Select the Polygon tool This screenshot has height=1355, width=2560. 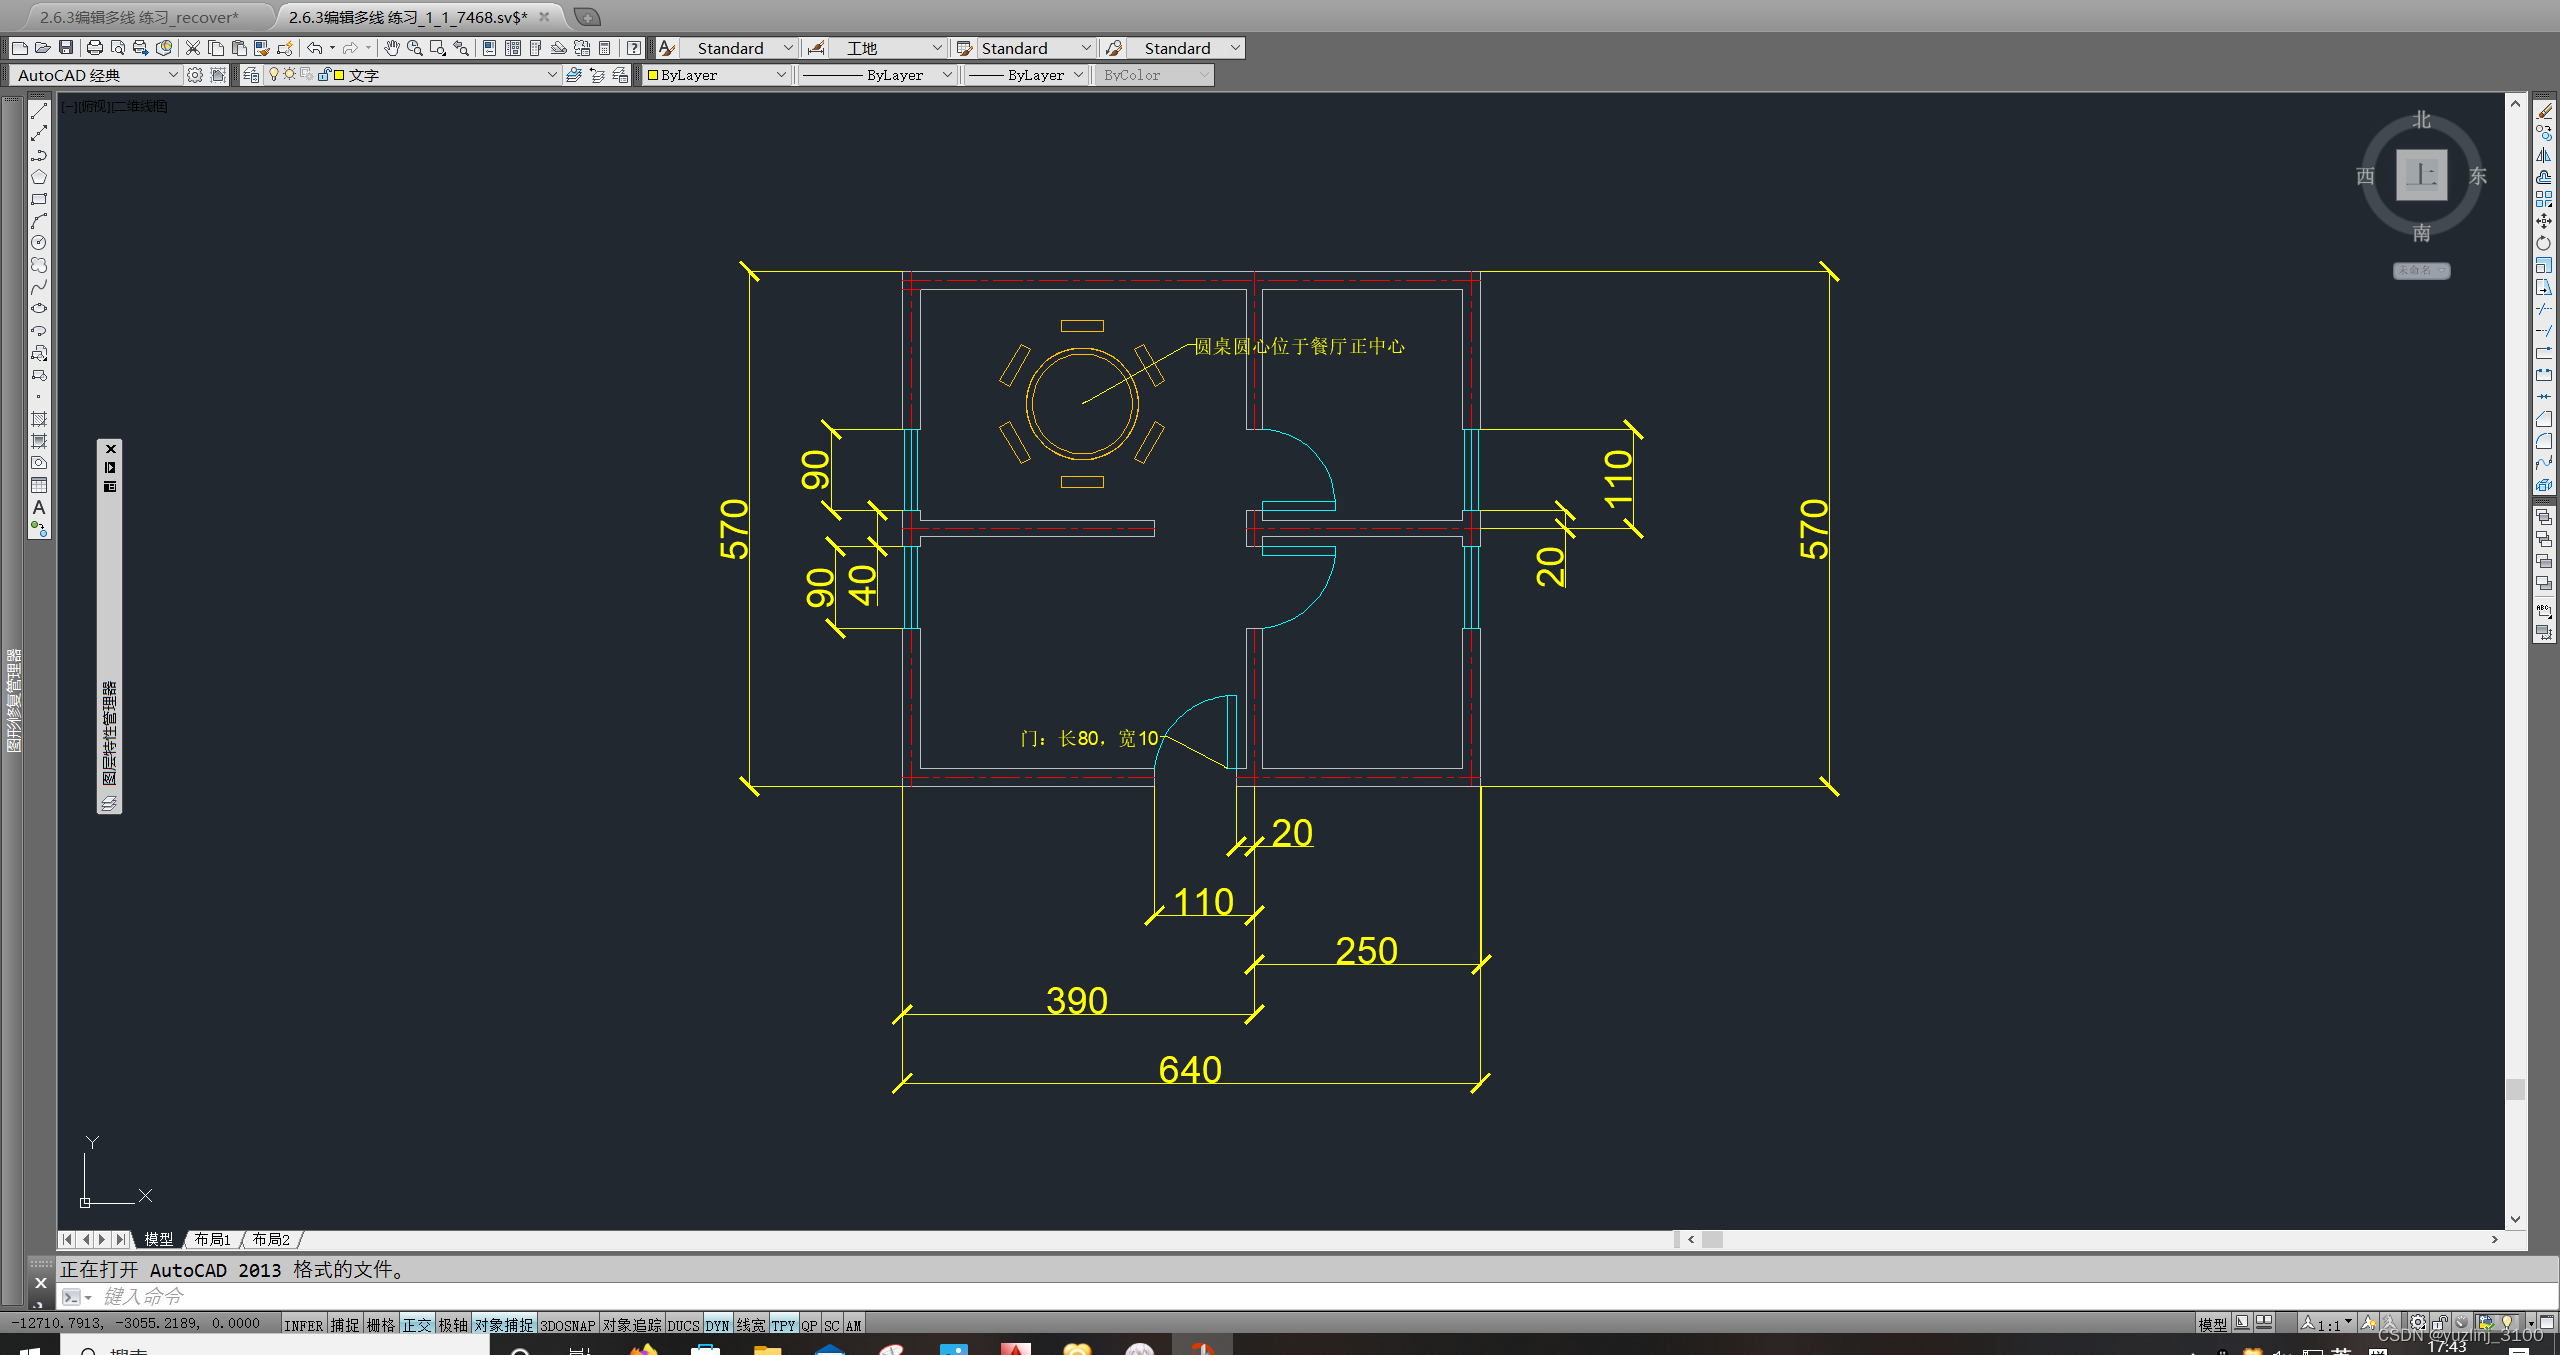pyautogui.click(x=39, y=178)
